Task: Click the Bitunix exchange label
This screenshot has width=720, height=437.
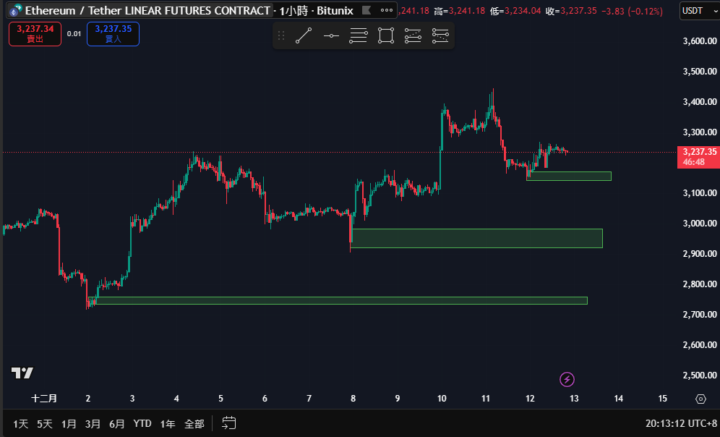Action: [335, 11]
